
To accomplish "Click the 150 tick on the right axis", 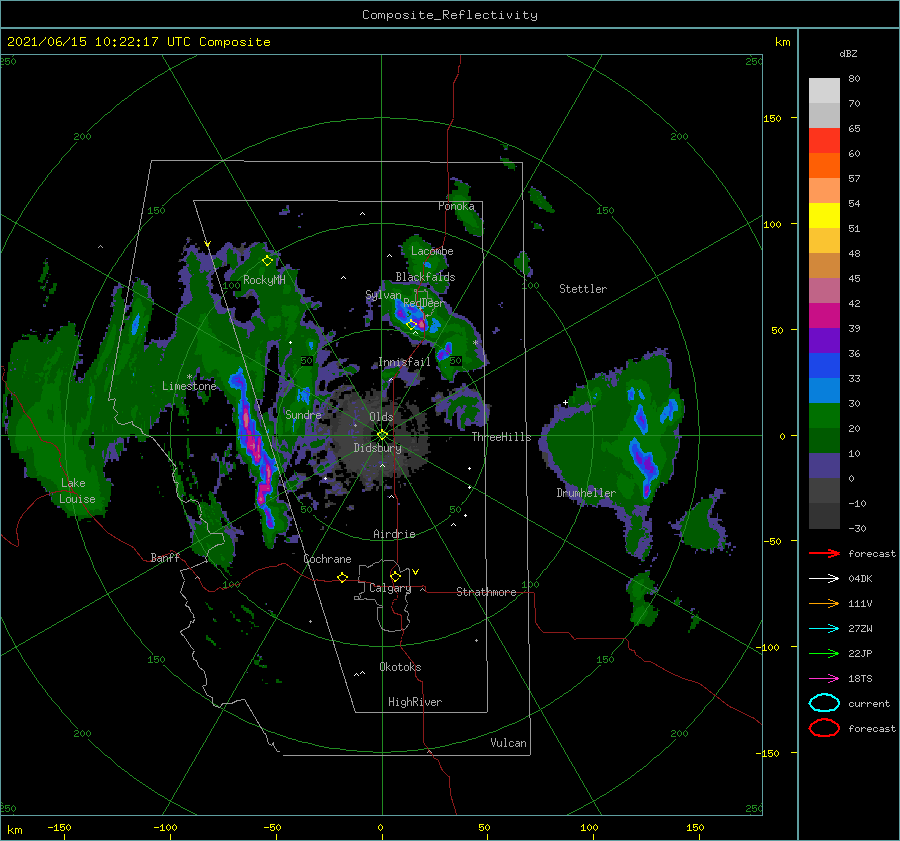I will coord(772,118).
